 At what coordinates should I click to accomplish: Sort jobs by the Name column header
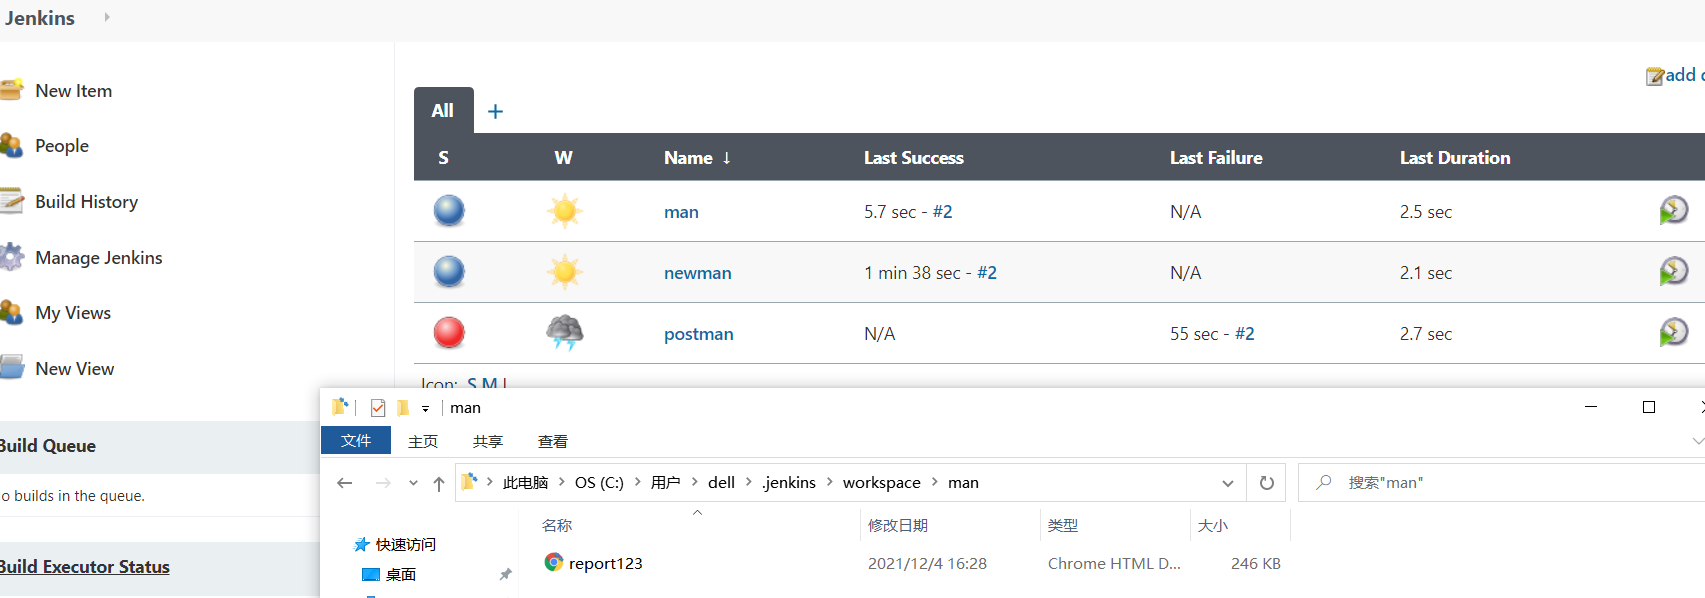click(x=698, y=158)
